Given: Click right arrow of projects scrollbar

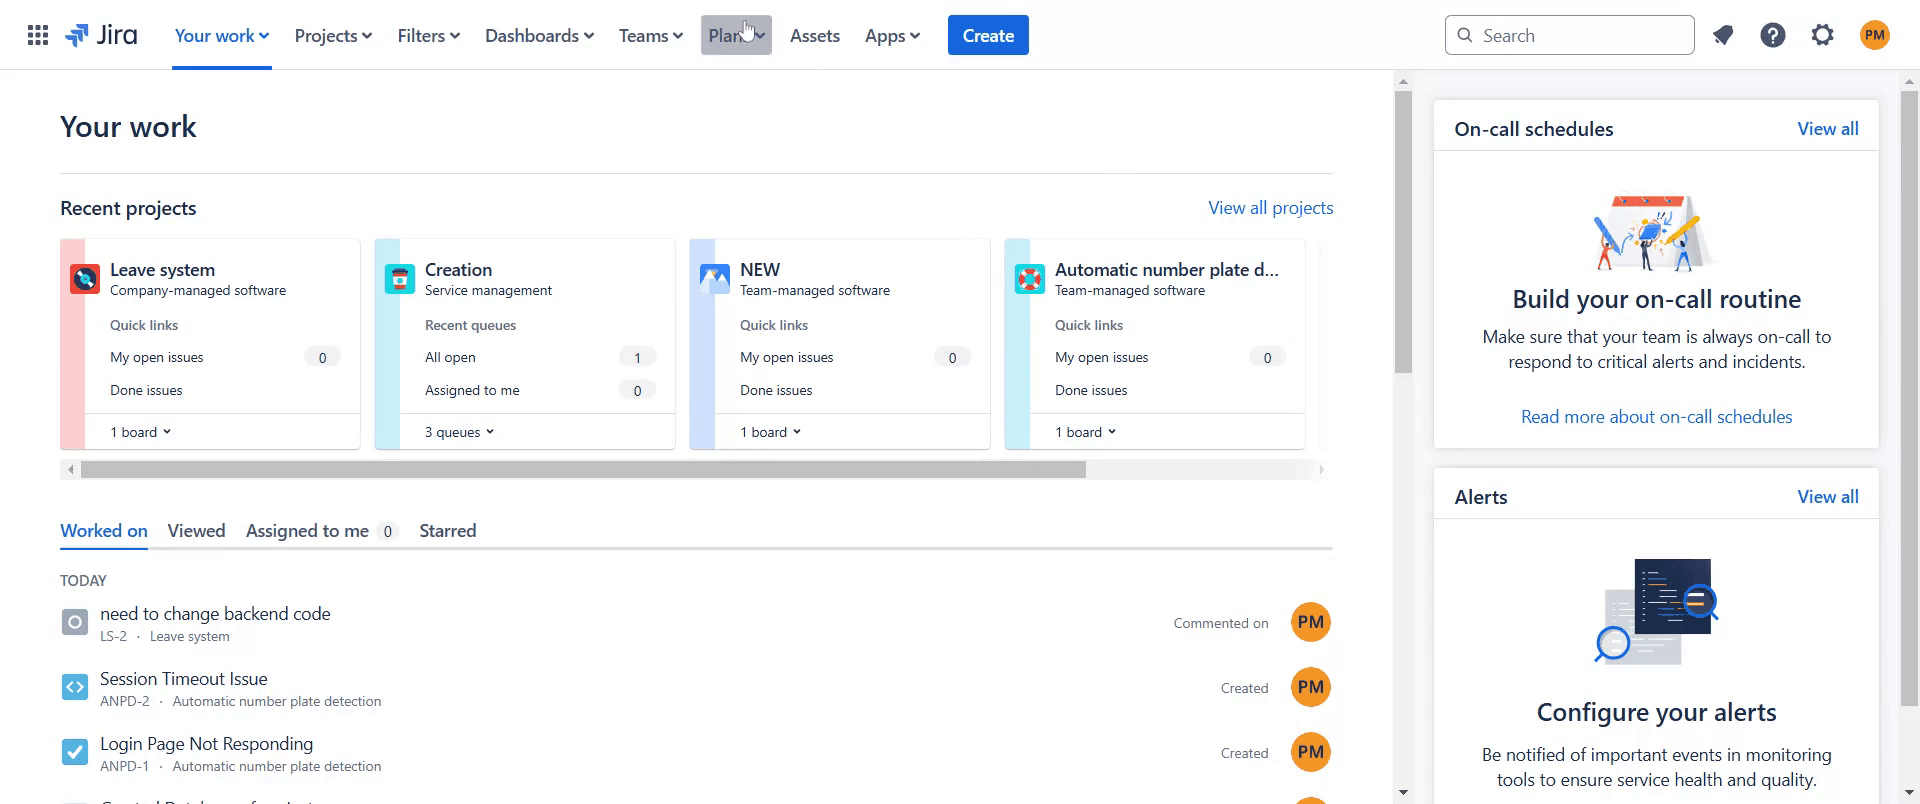Looking at the screenshot, I should [x=1321, y=469].
